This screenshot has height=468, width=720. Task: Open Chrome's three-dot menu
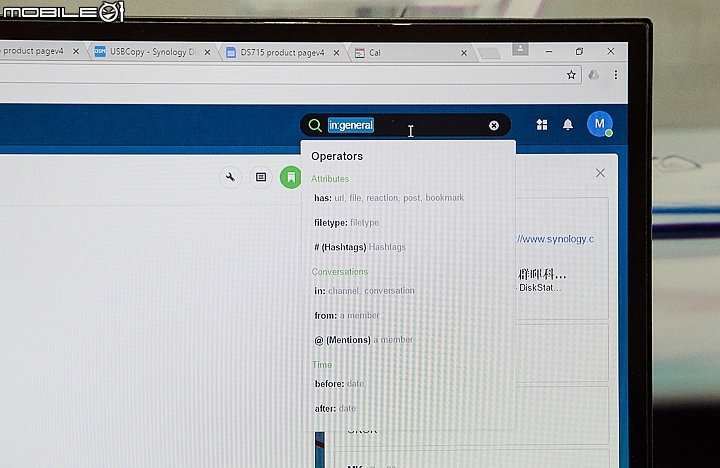[x=616, y=75]
